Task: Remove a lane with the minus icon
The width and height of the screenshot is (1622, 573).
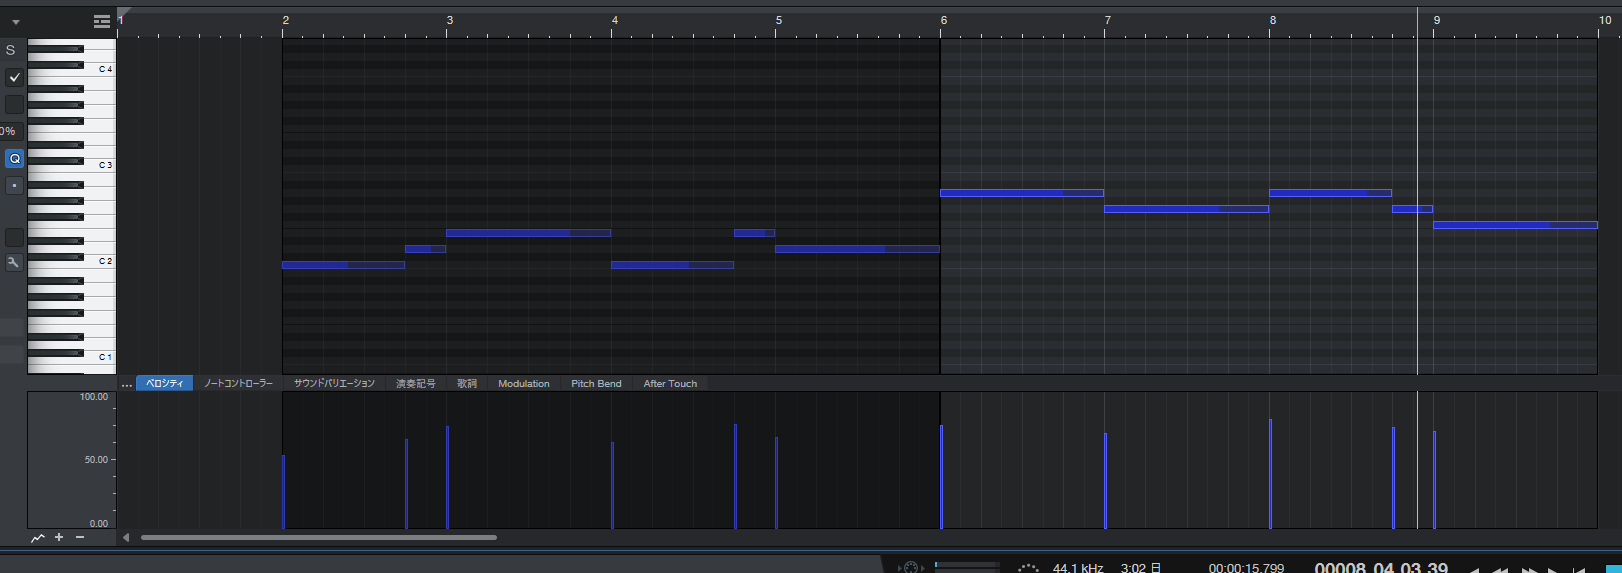Action: tap(80, 538)
